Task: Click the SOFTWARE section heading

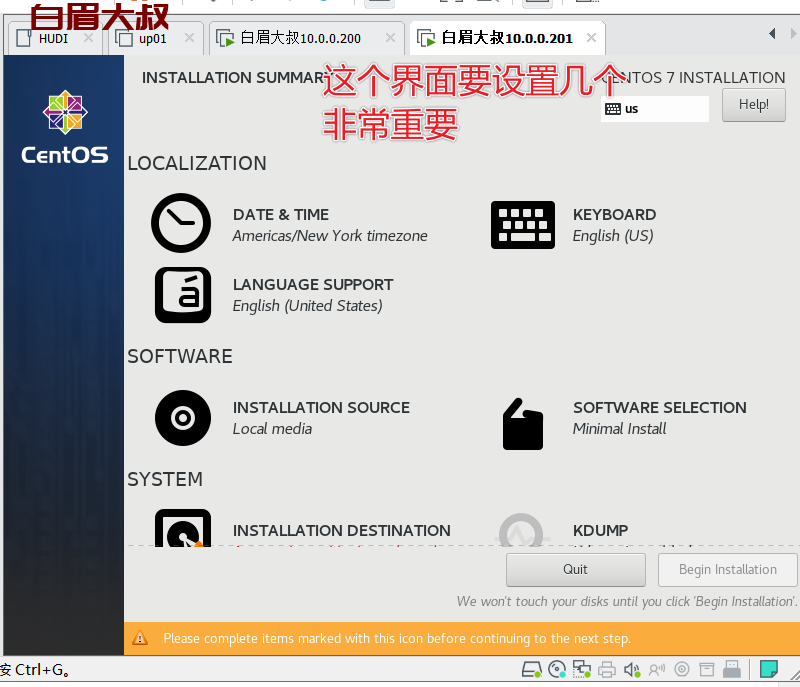Action: click(180, 356)
